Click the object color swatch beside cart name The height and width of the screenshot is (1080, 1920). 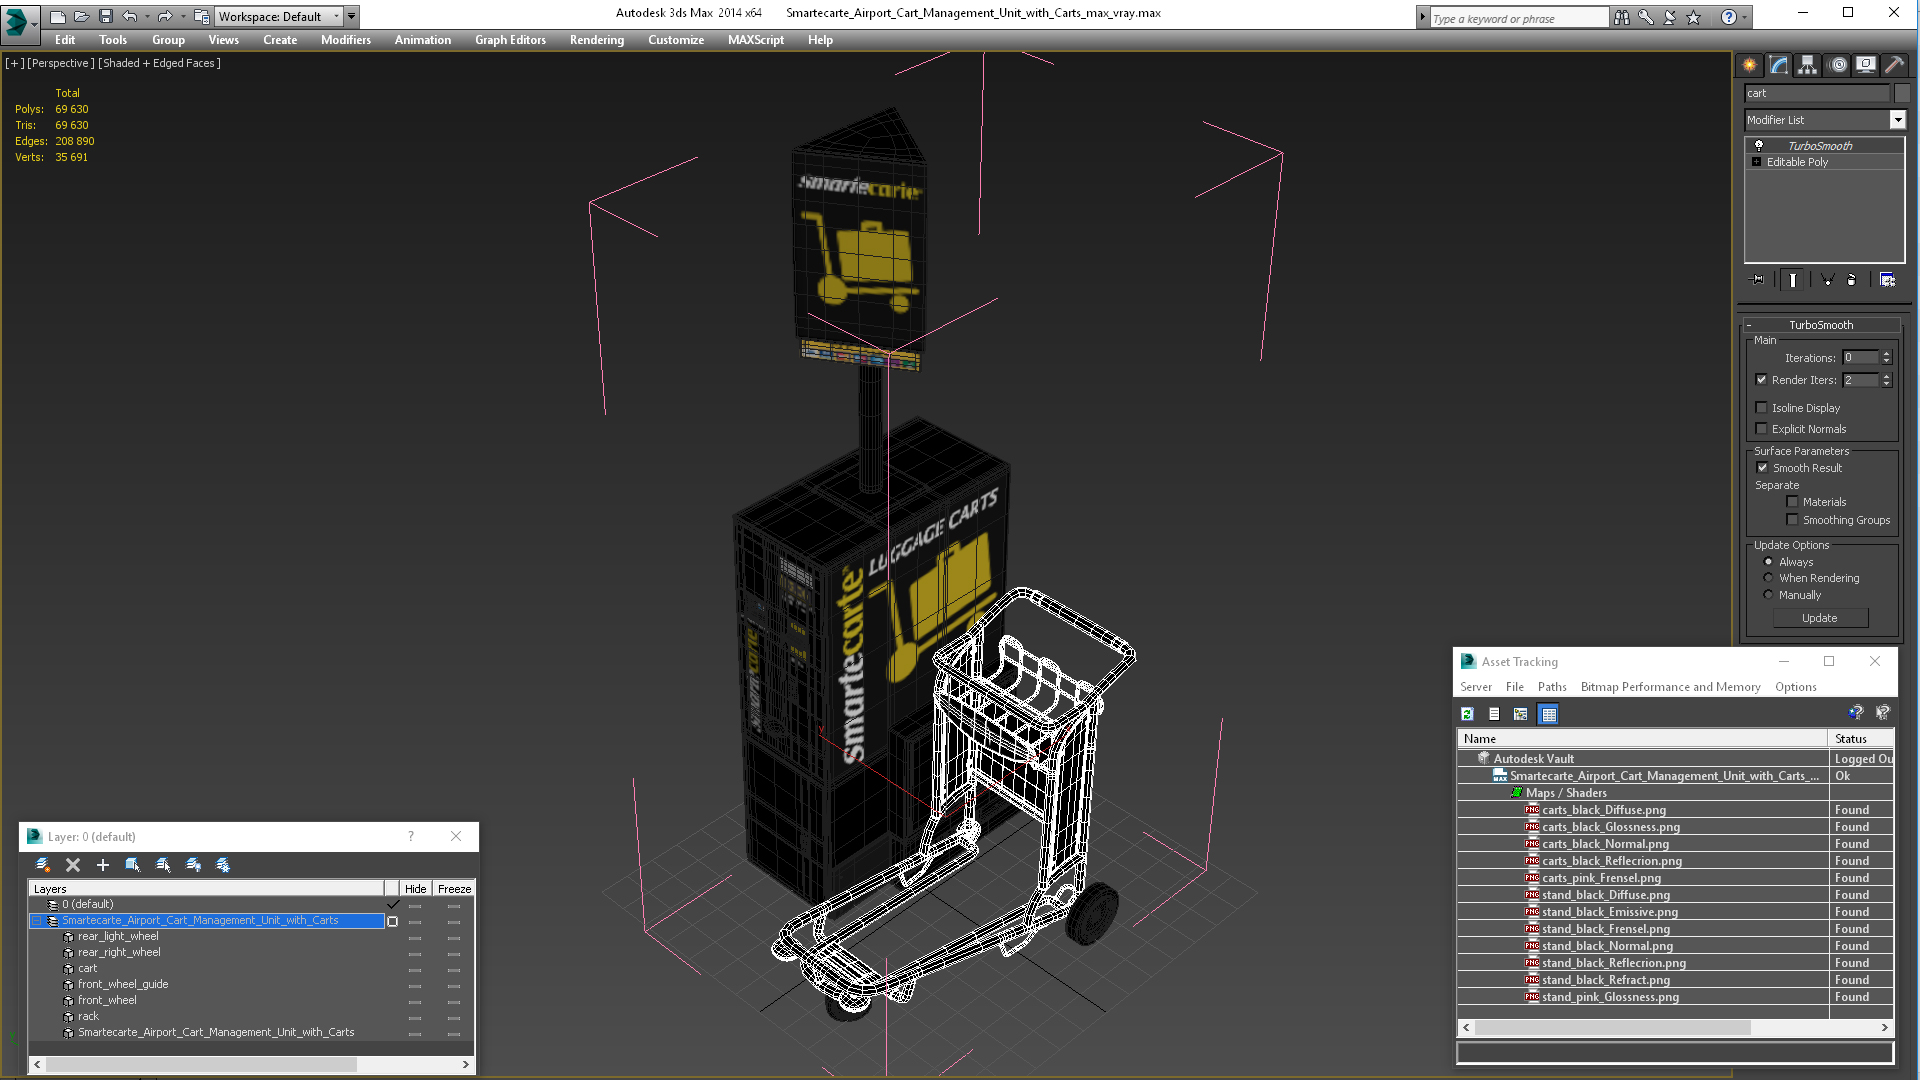point(1901,93)
